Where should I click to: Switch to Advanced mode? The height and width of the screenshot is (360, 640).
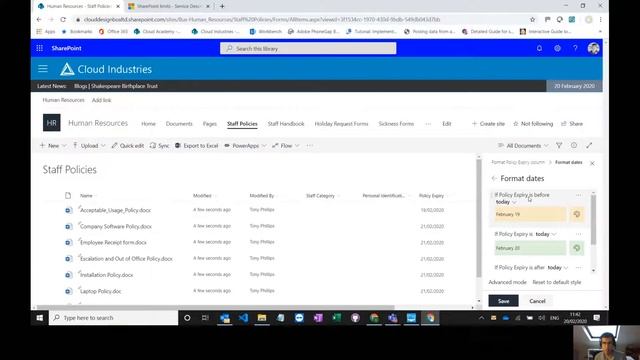coord(507,282)
